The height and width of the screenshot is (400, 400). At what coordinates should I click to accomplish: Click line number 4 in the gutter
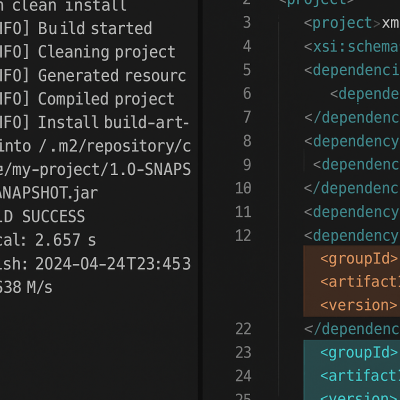(x=247, y=46)
